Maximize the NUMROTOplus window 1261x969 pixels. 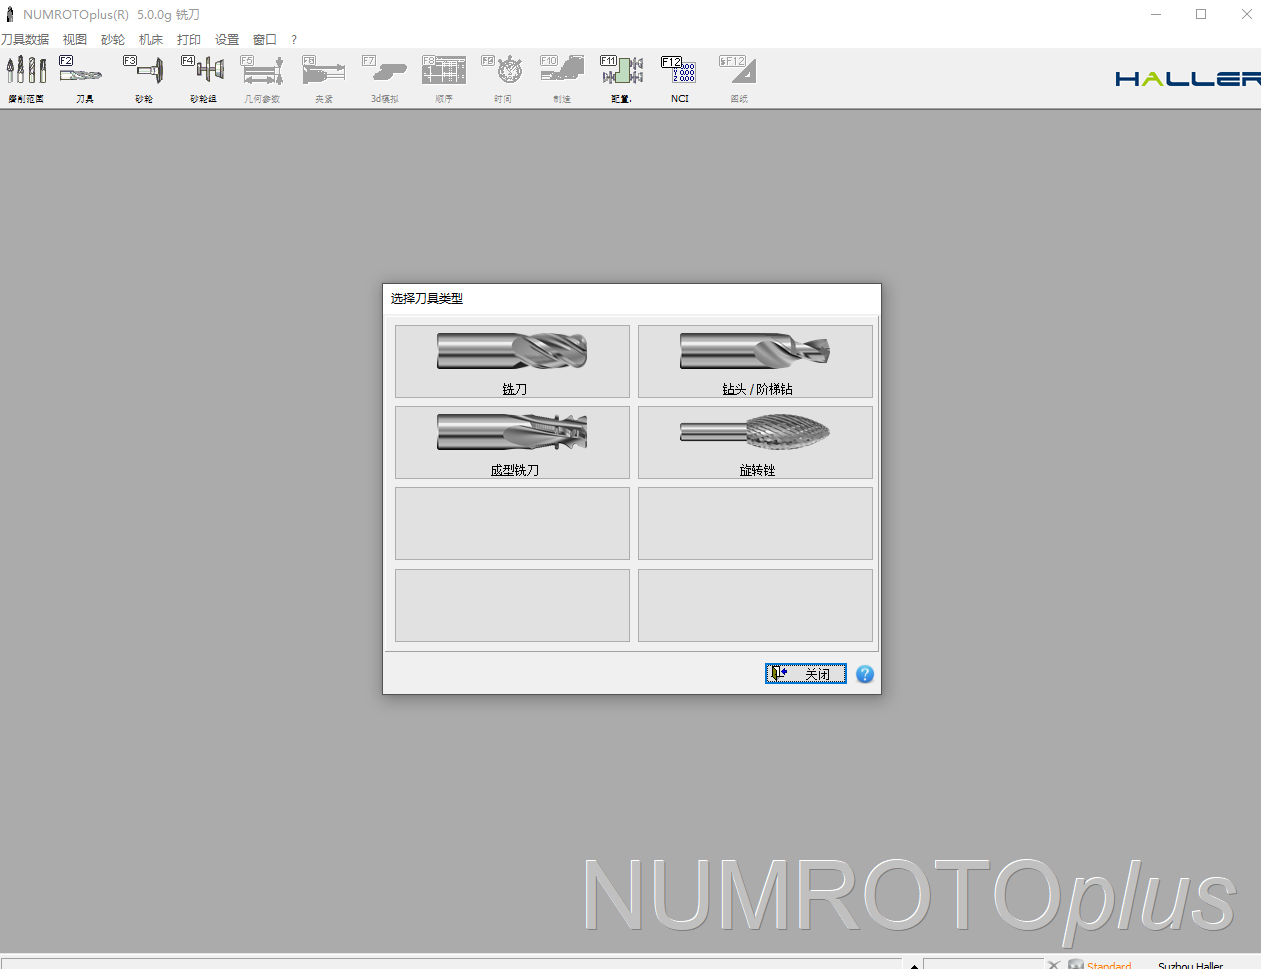[1201, 14]
